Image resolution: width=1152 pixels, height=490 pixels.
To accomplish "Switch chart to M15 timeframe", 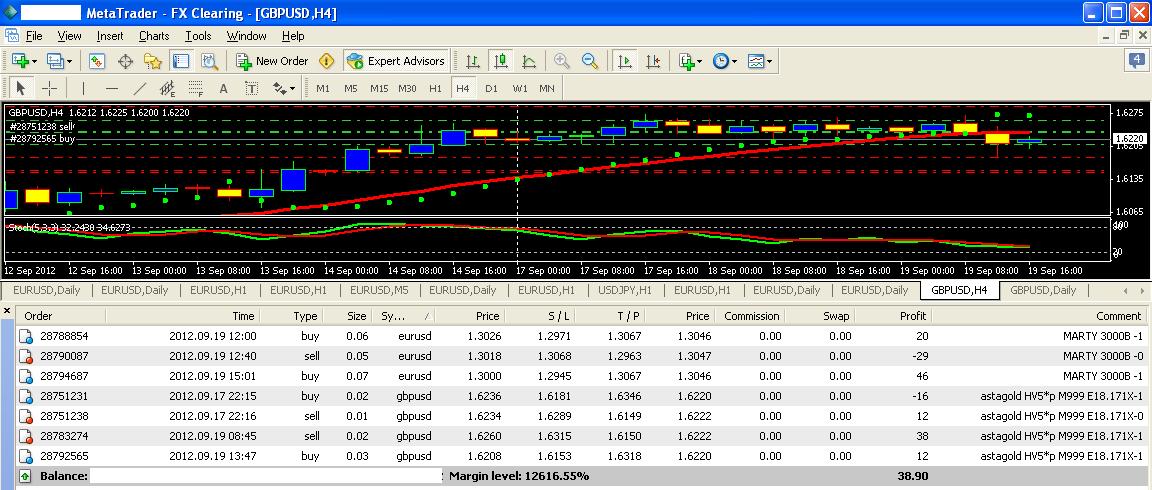I will 379,89.
